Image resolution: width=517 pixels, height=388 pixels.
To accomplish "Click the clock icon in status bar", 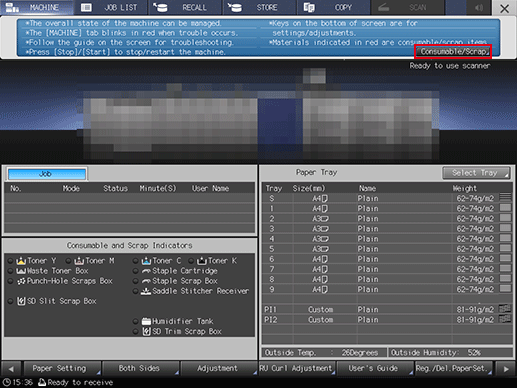I will 6,382.
